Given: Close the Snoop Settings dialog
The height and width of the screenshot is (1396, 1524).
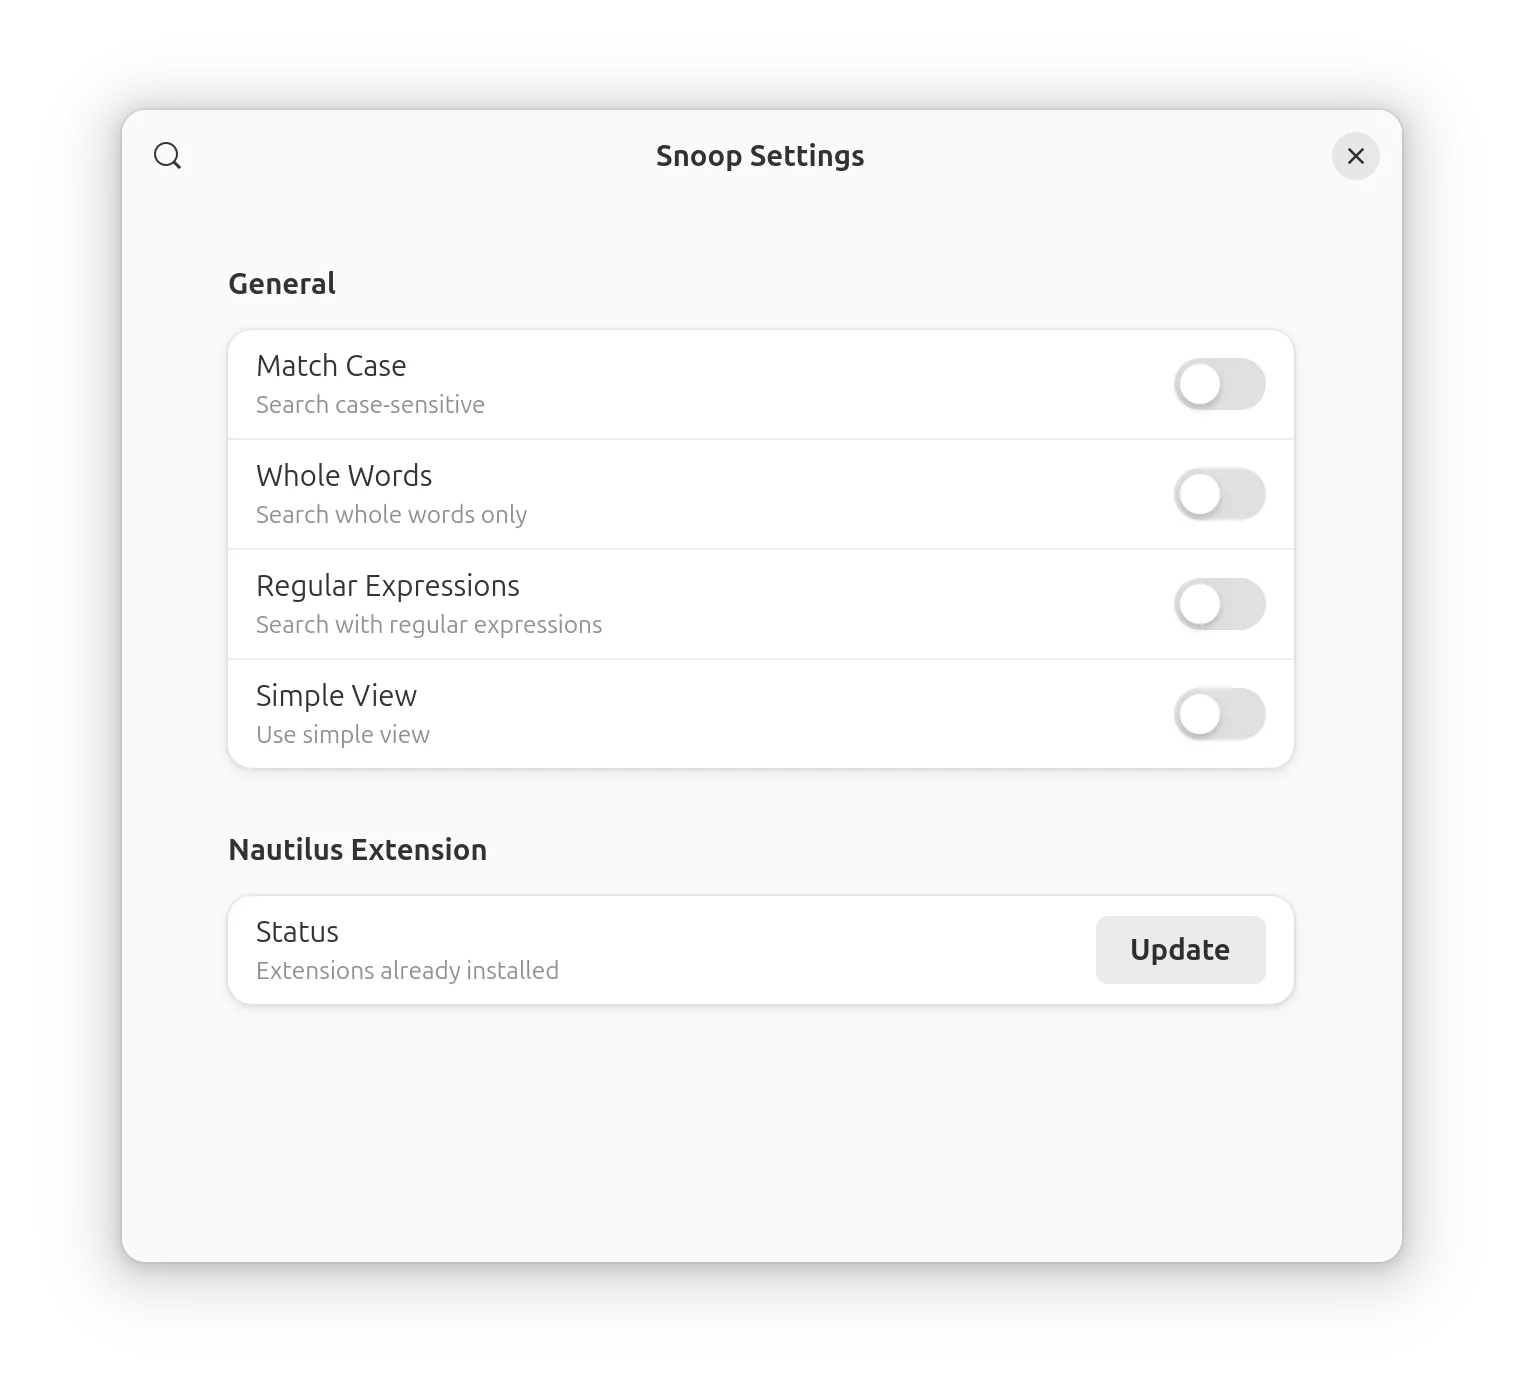Looking at the screenshot, I should (1355, 156).
